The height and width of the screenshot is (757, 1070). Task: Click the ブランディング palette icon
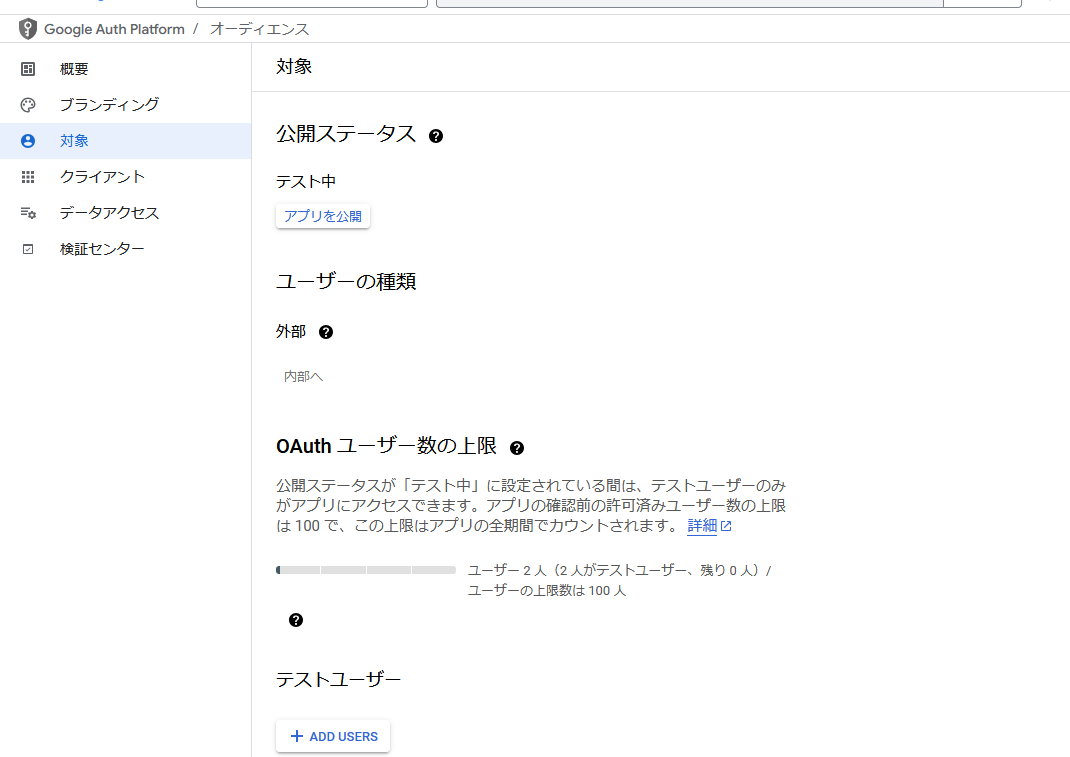pos(28,105)
